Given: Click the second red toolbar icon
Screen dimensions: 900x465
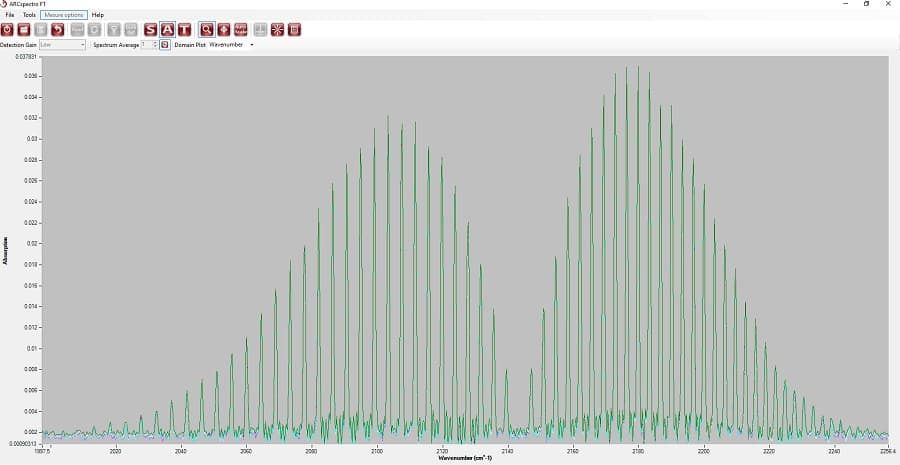Looking at the screenshot, I should 24,30.
